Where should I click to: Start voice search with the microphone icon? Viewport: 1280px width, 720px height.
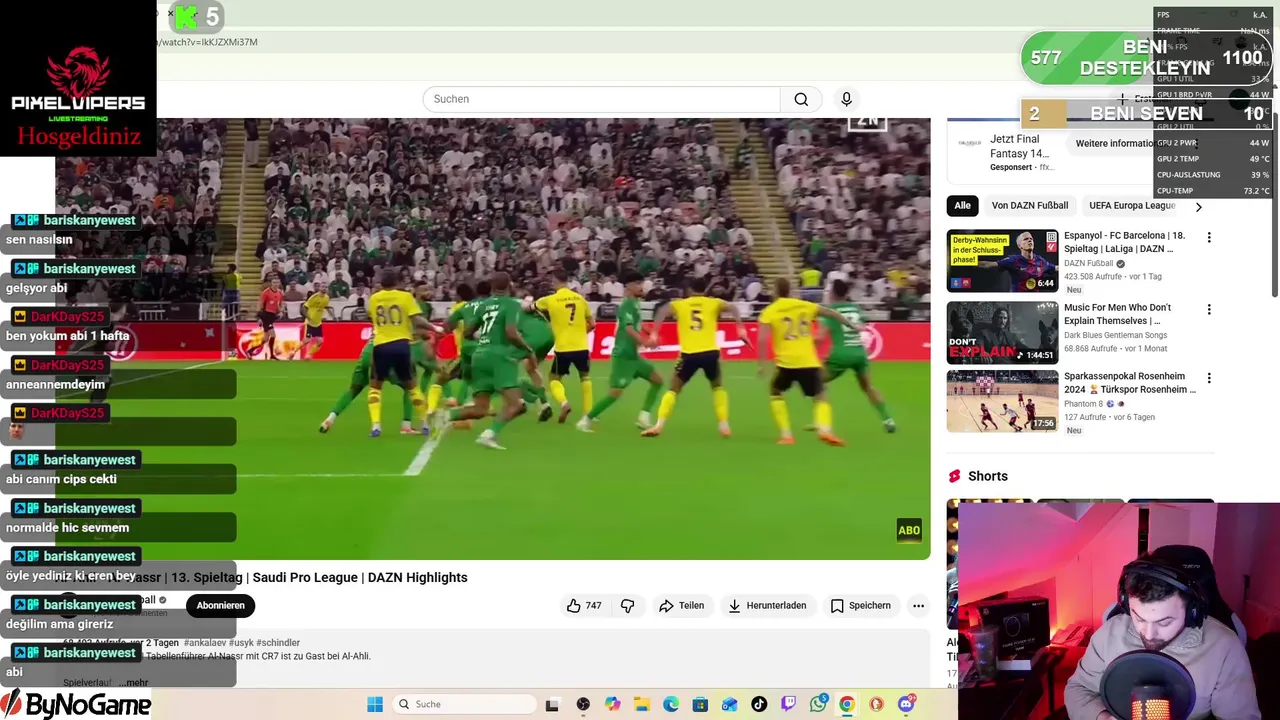coord(846,99)
